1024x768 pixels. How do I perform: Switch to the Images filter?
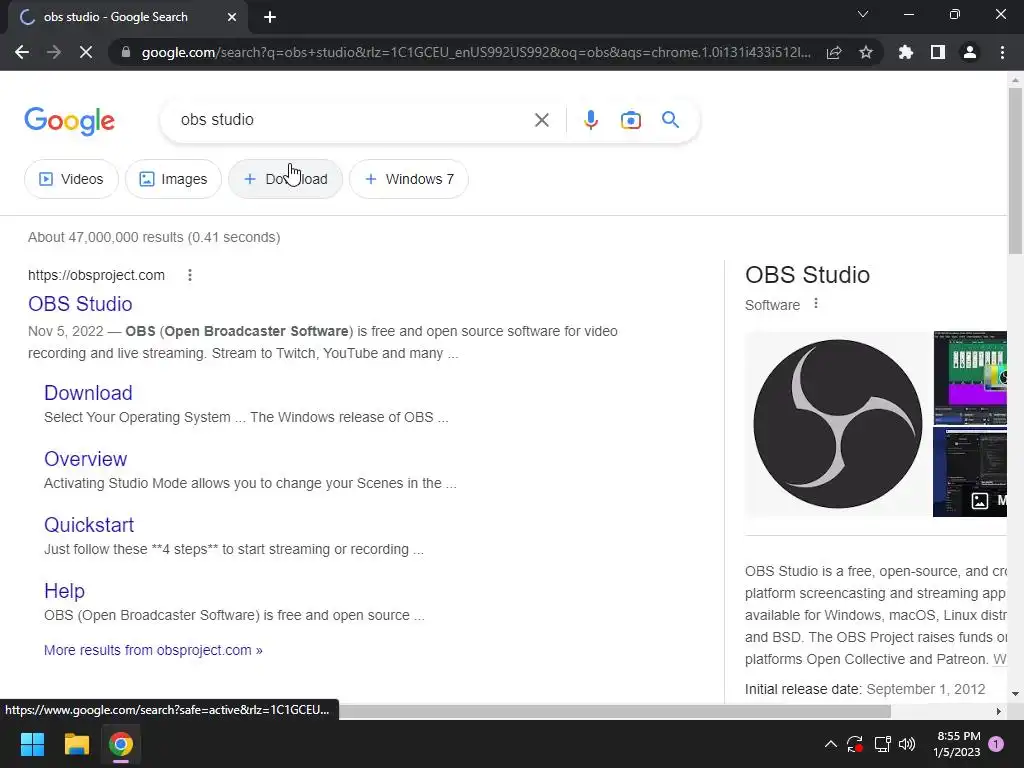173,179
